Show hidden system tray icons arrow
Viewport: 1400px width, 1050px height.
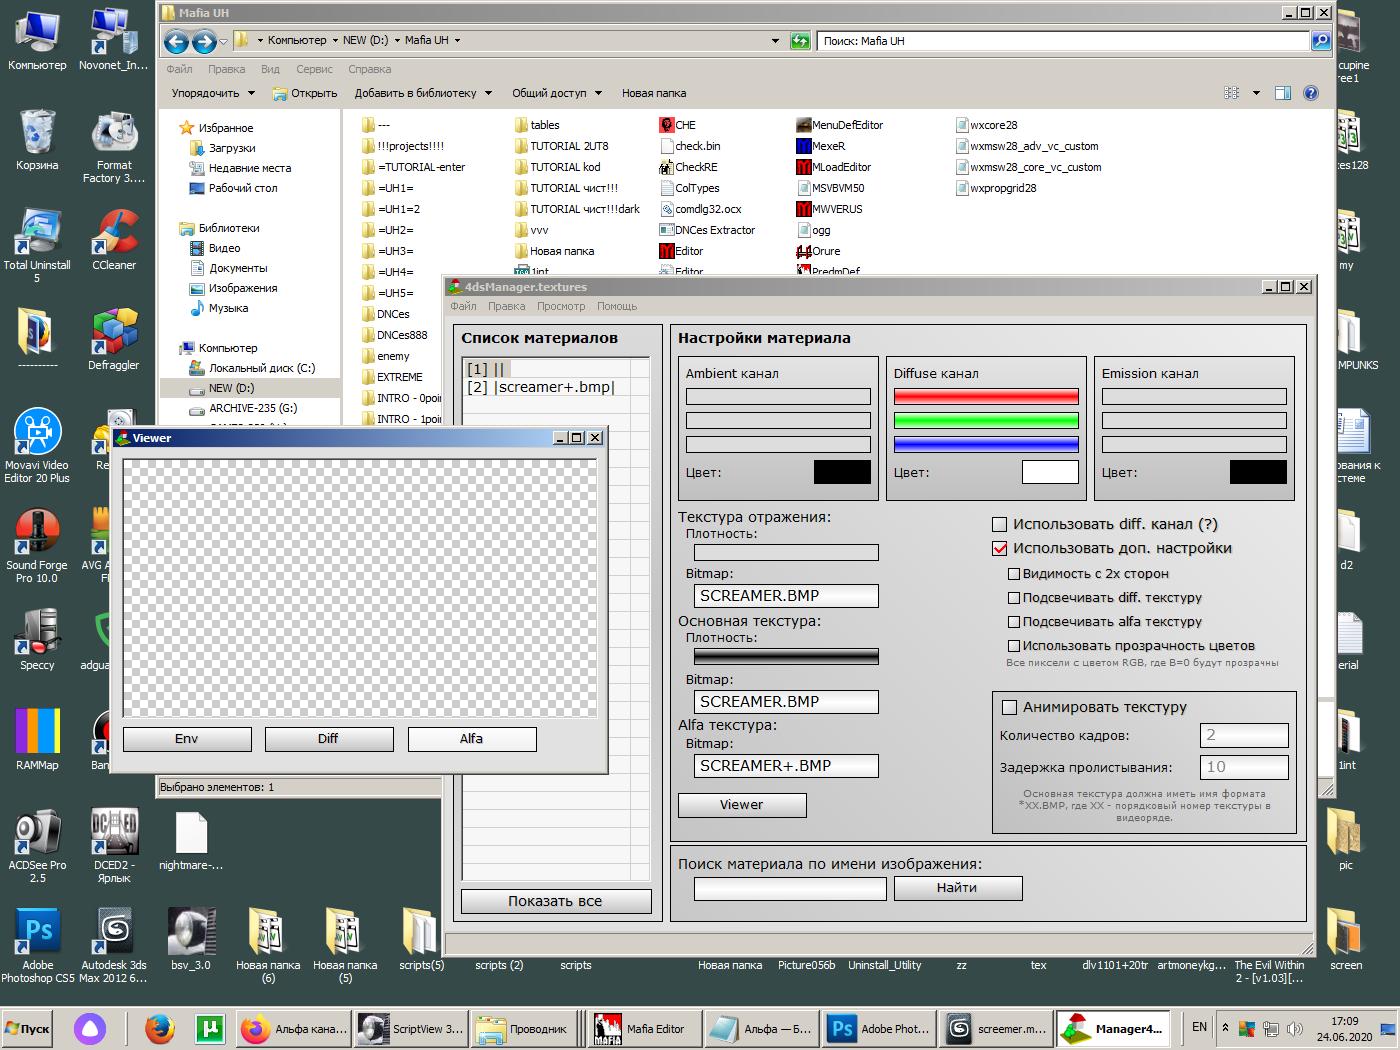pyautogui.click(x=1225, y=1028)
